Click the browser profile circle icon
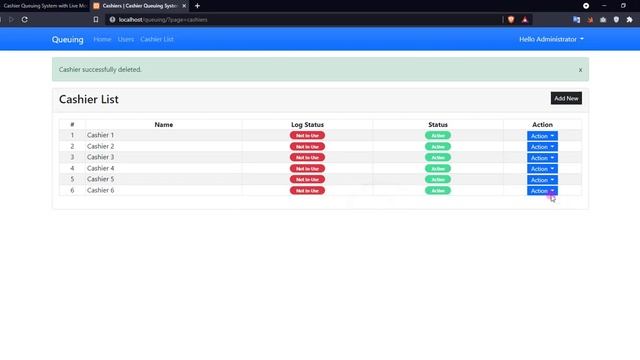Image resolution: width=640 pixels, height=360 pixels. coord(586,6)
